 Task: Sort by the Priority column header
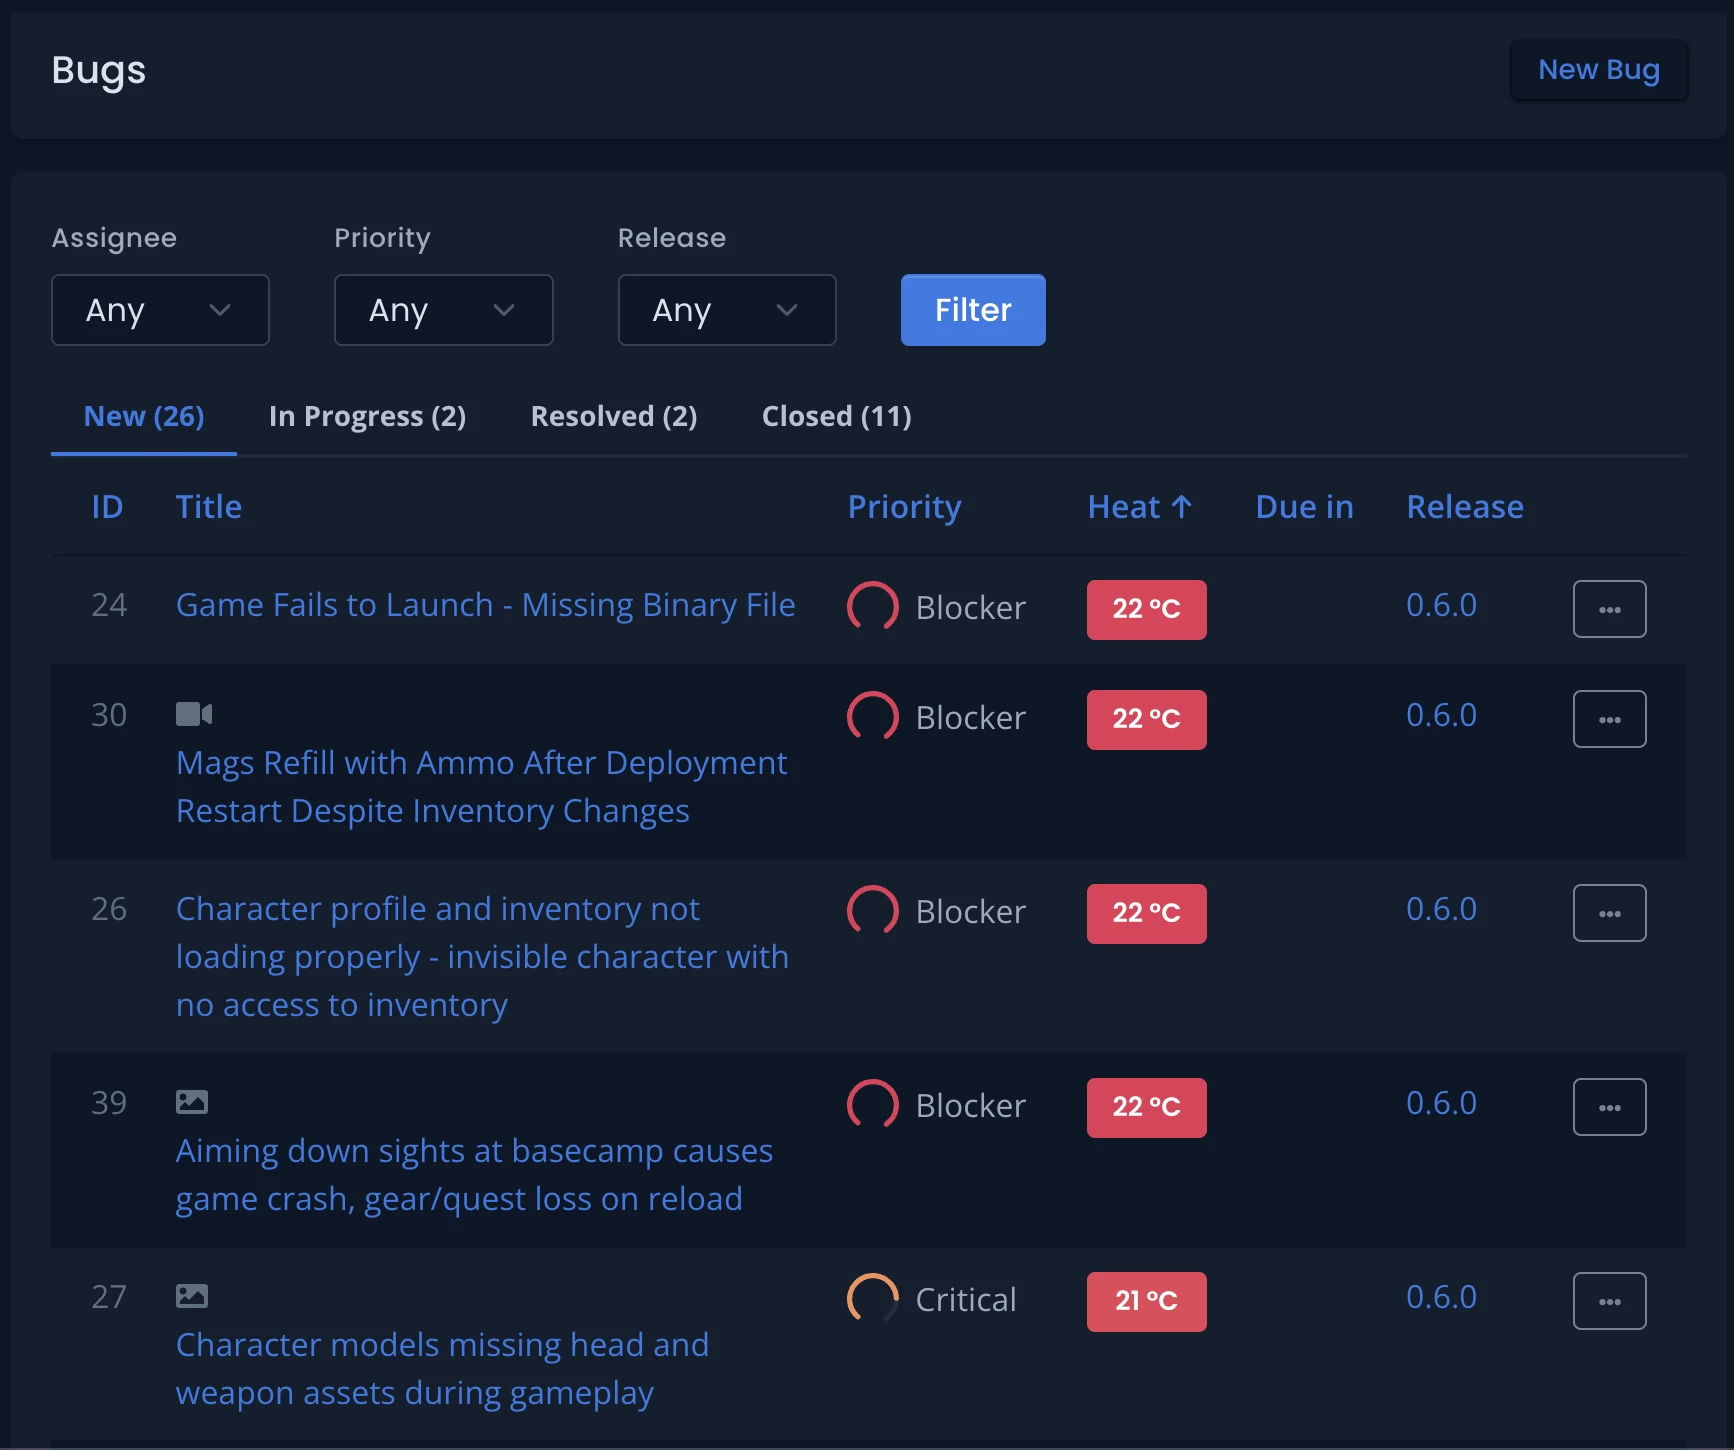tap(904, 507)
